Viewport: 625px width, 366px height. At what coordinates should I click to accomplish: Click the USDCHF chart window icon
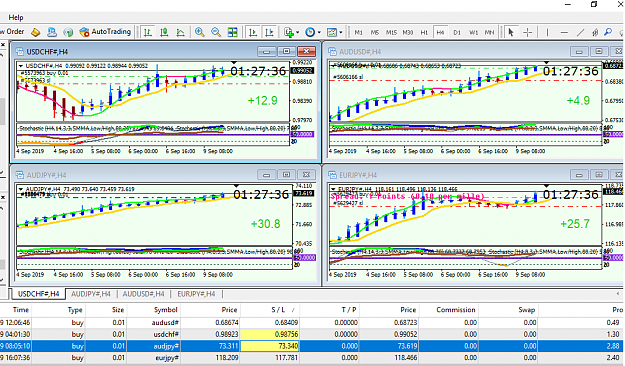click(20, 51)
